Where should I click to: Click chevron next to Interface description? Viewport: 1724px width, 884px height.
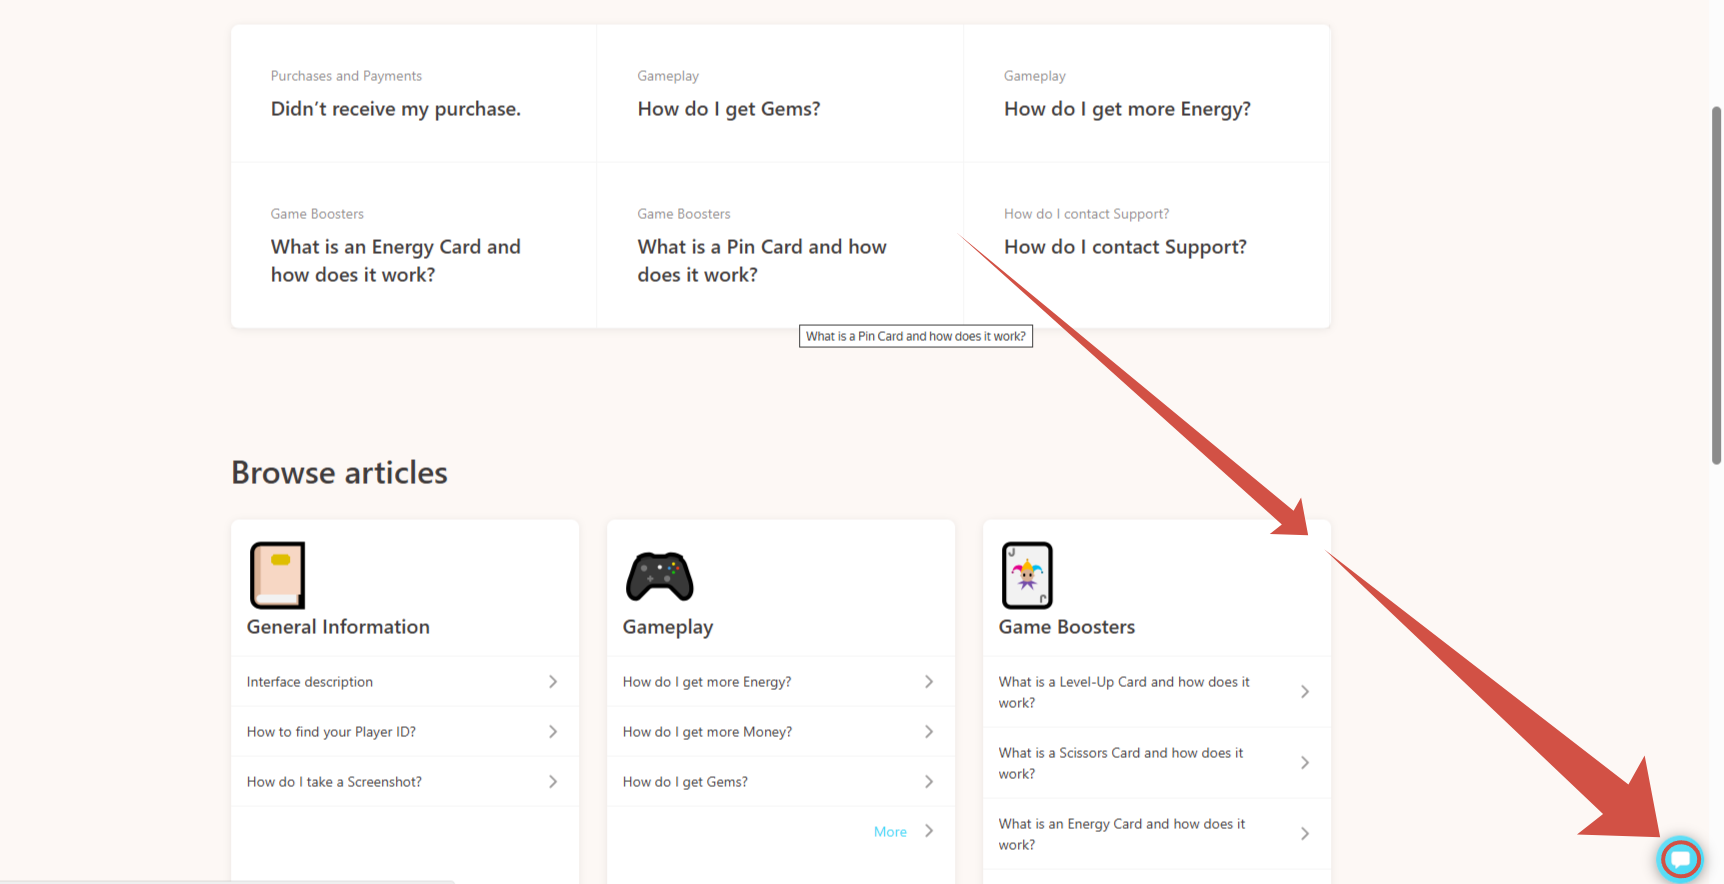[x=553, y=682]
